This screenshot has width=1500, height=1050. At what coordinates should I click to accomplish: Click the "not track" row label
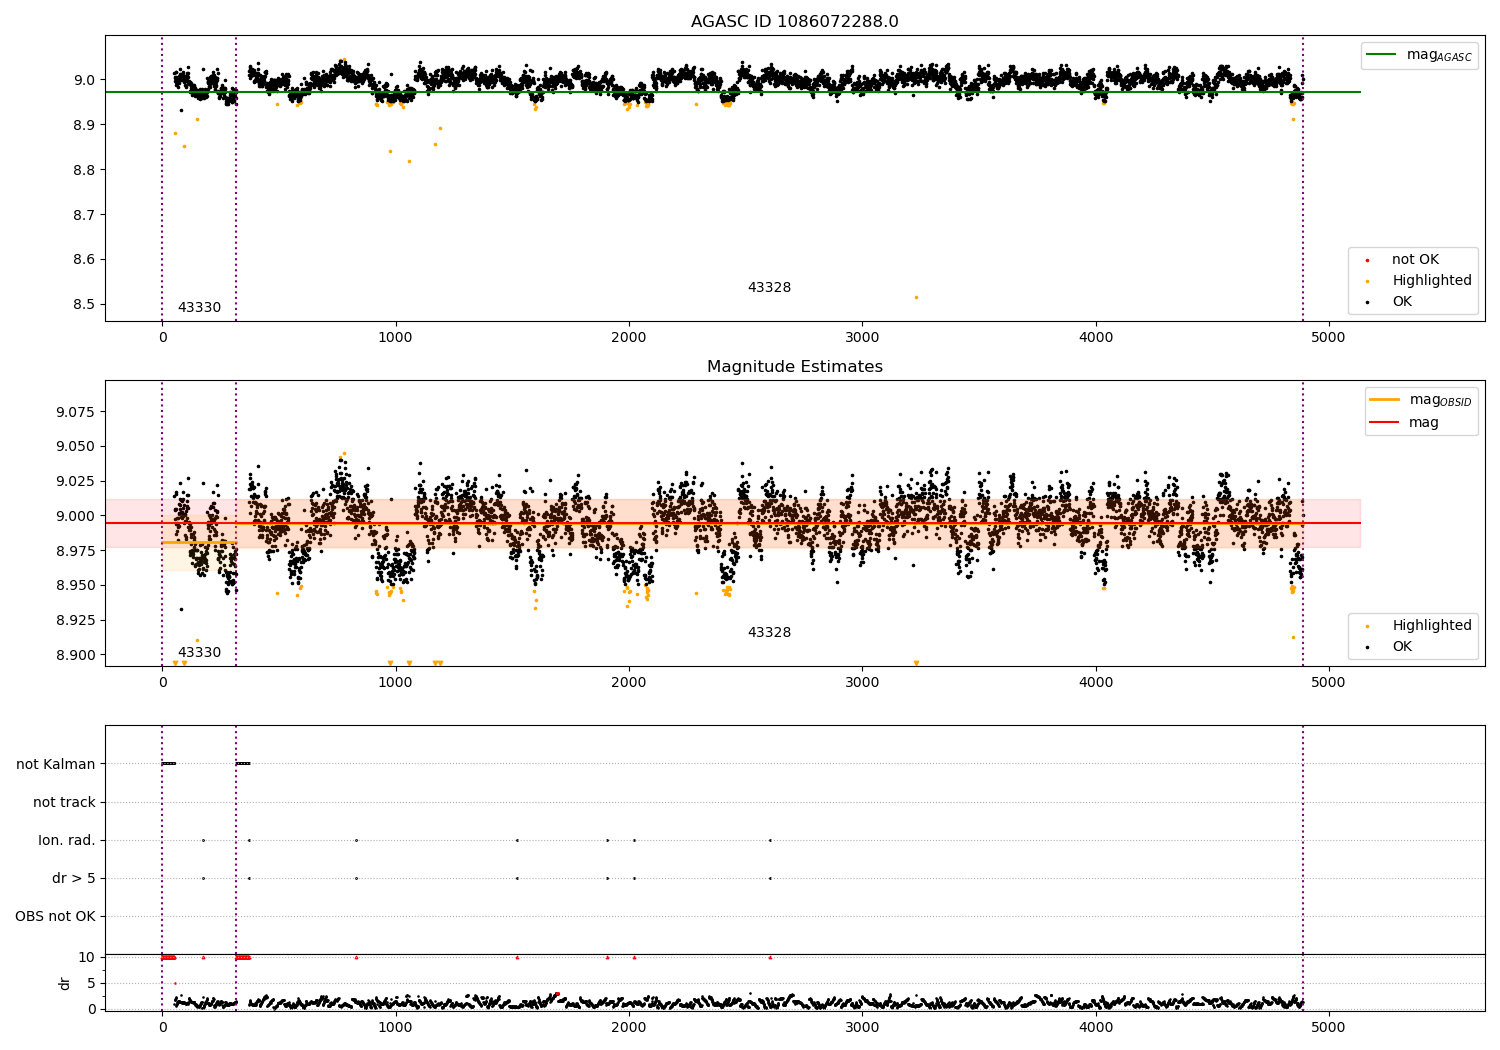(x=64, y=802)
